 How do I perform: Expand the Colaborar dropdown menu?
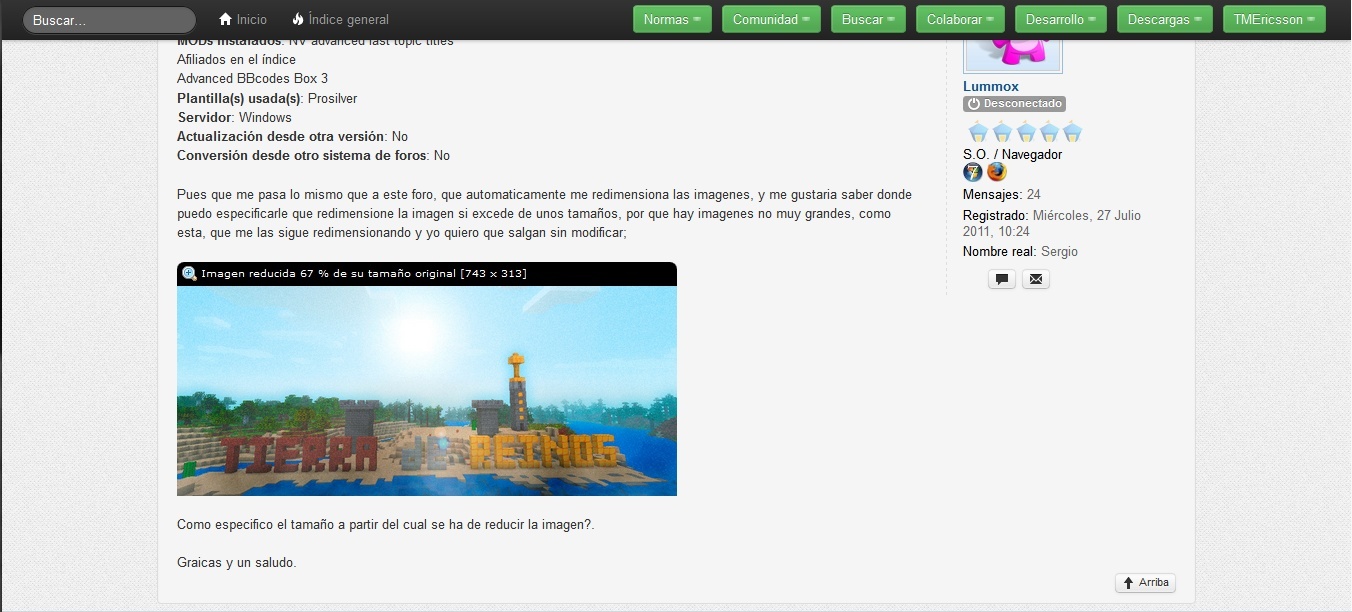960,19
